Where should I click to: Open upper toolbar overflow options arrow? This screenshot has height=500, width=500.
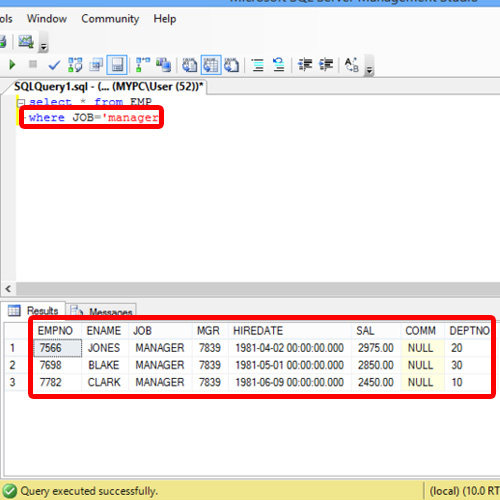coord(44,43)
